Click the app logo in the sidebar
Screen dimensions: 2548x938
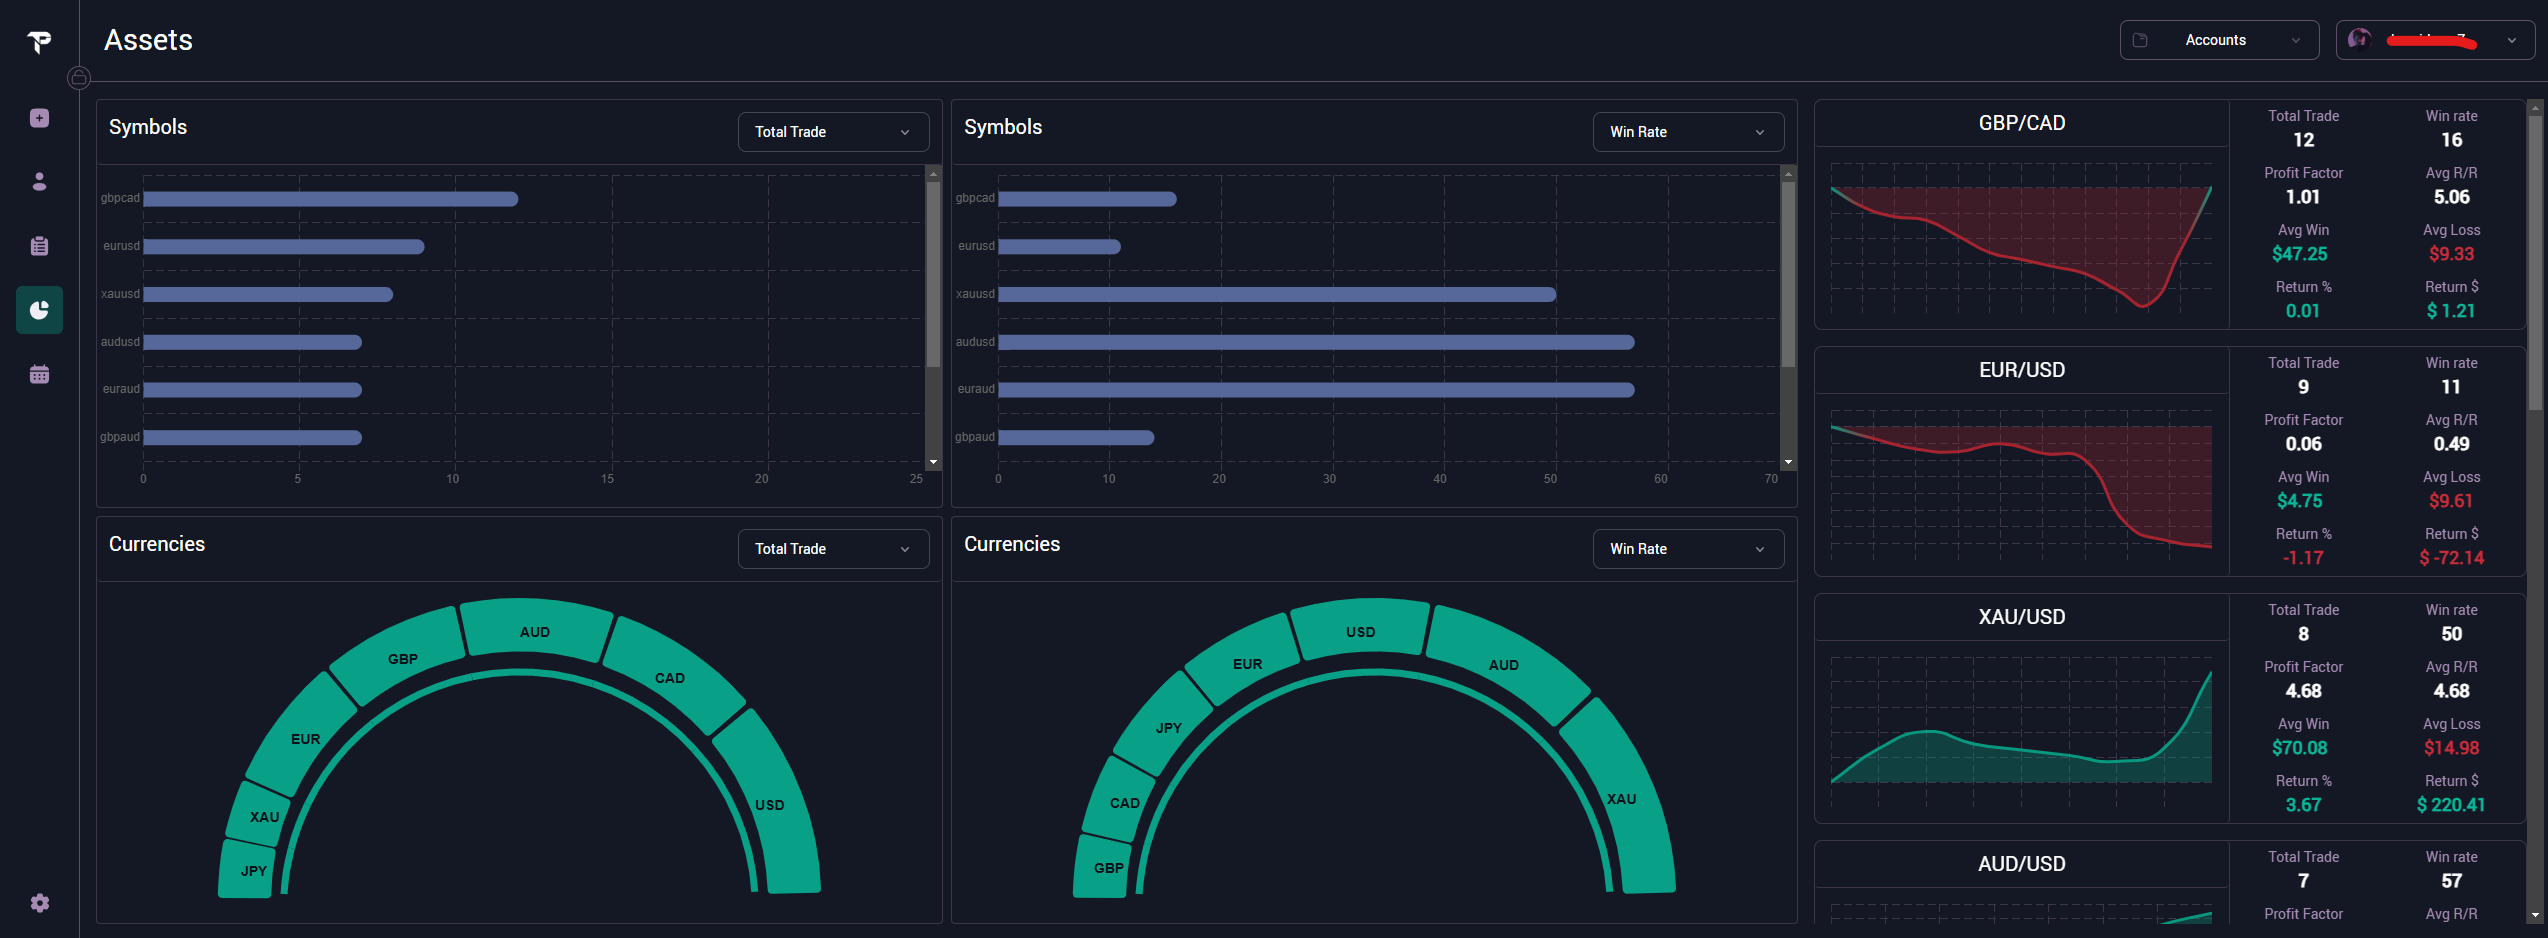(x=39, y=41)
